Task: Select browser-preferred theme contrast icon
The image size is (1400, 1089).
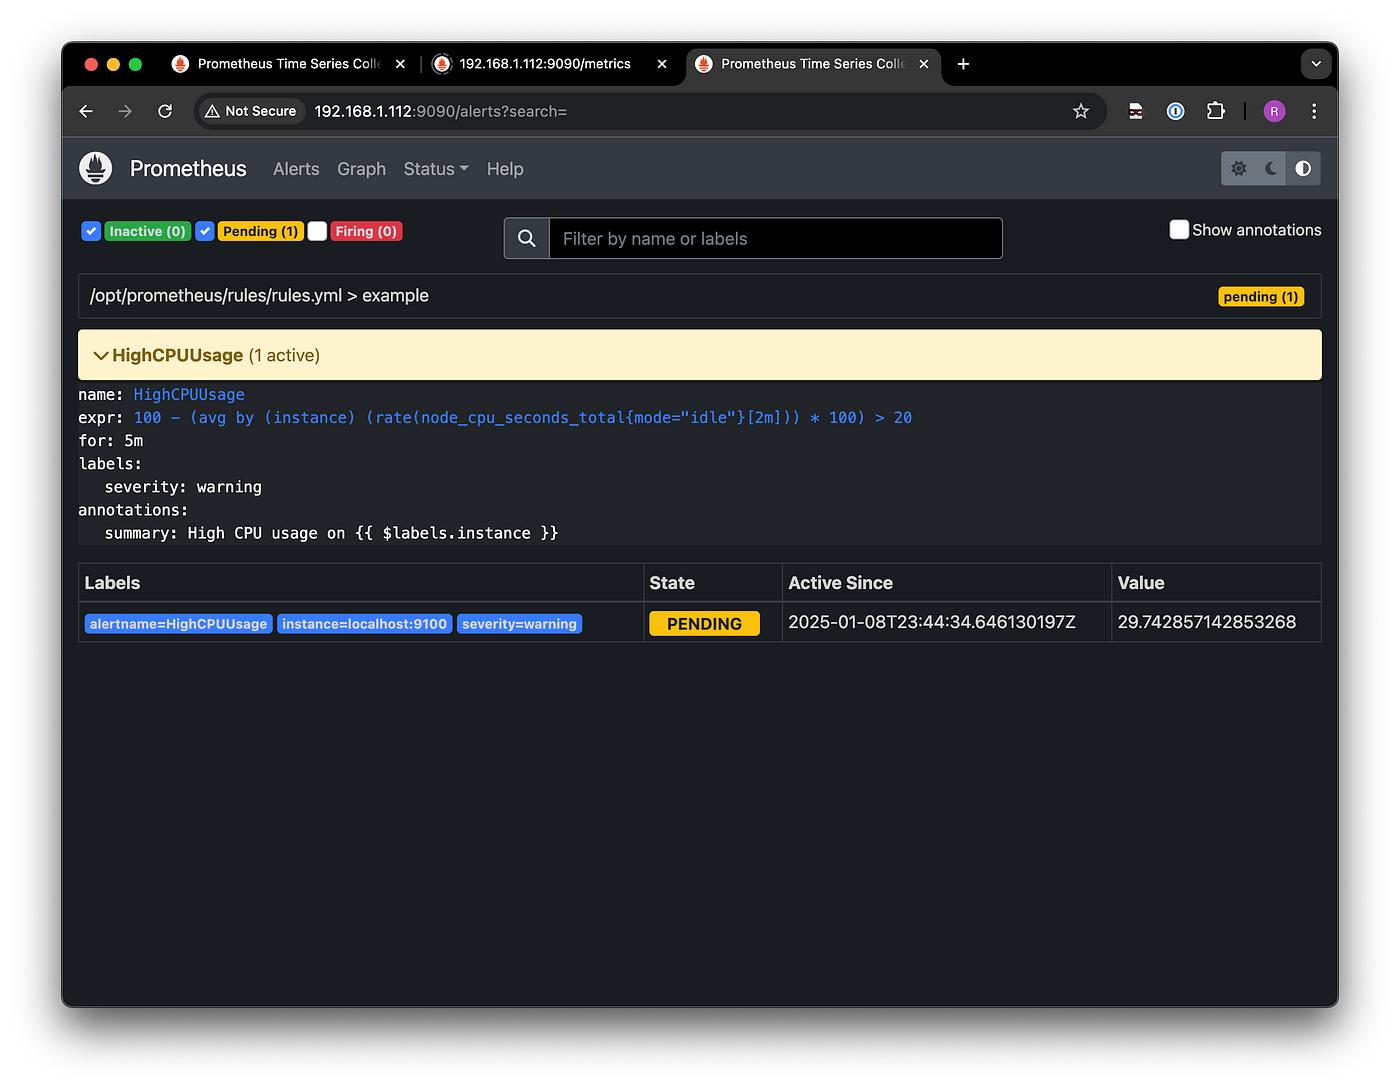Action: (x=1303, y=169)
